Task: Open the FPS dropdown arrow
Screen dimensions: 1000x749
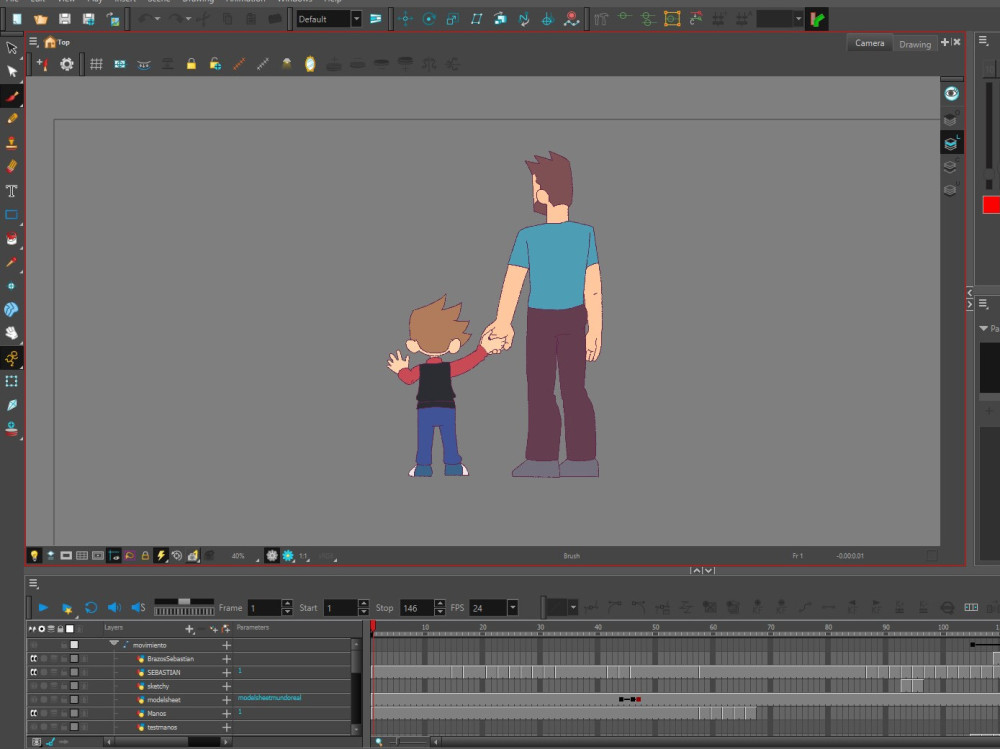Action: [512, 608]
